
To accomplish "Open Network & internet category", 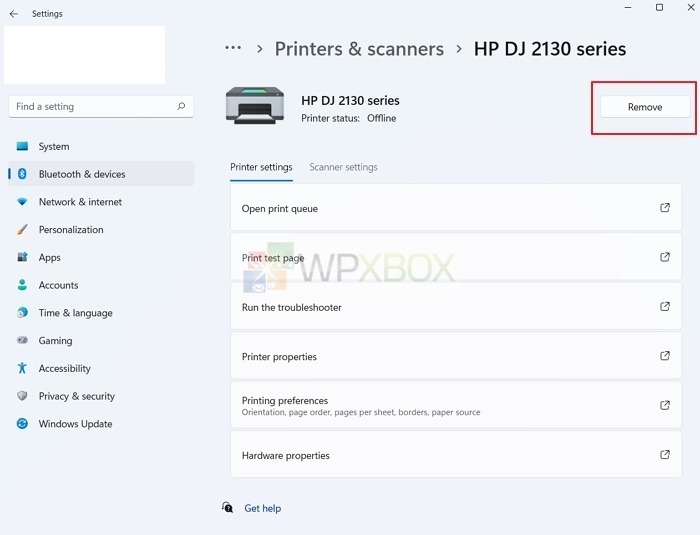I will point(101,202).
